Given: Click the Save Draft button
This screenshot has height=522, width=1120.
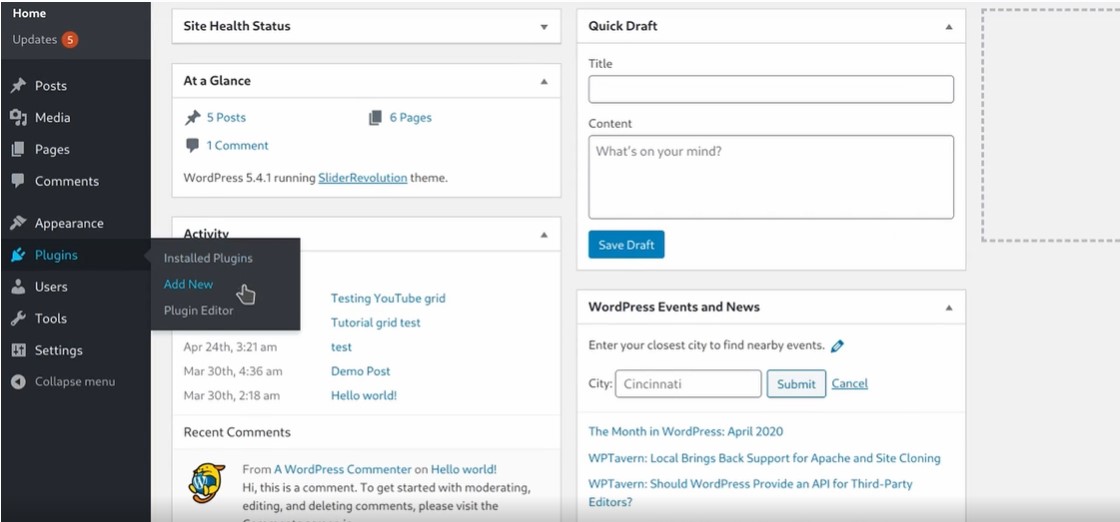Looking at the screenshot, I should click(x=626, y=245).
